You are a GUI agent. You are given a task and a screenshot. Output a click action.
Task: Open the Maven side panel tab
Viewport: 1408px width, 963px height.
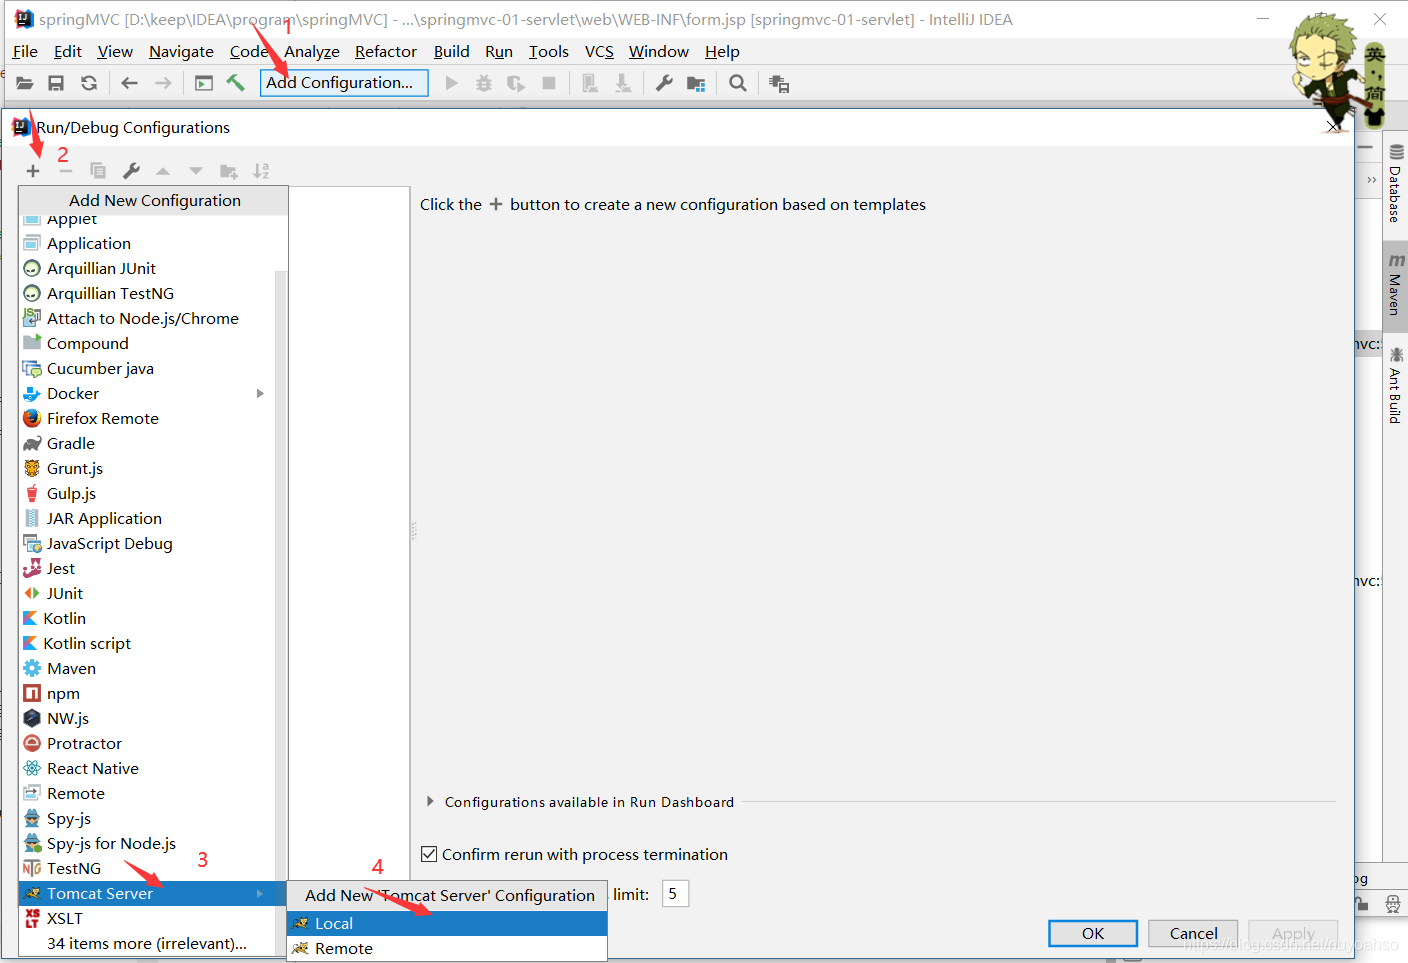point(1396,284)
